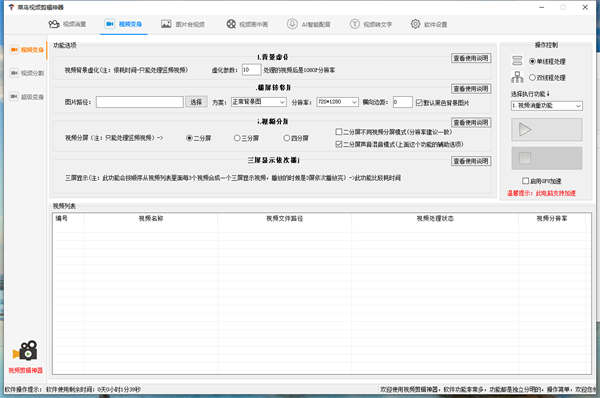Click the 视频名称 column header

click(x=151, y=218)
